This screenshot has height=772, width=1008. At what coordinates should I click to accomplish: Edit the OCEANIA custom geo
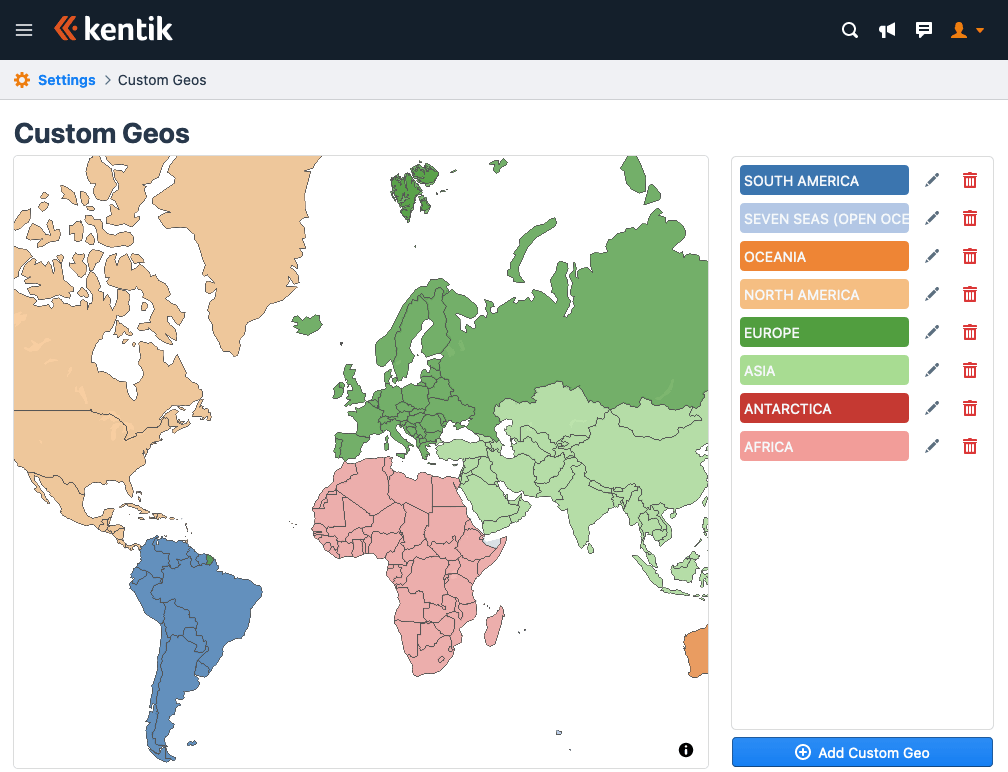coord(932,256)
